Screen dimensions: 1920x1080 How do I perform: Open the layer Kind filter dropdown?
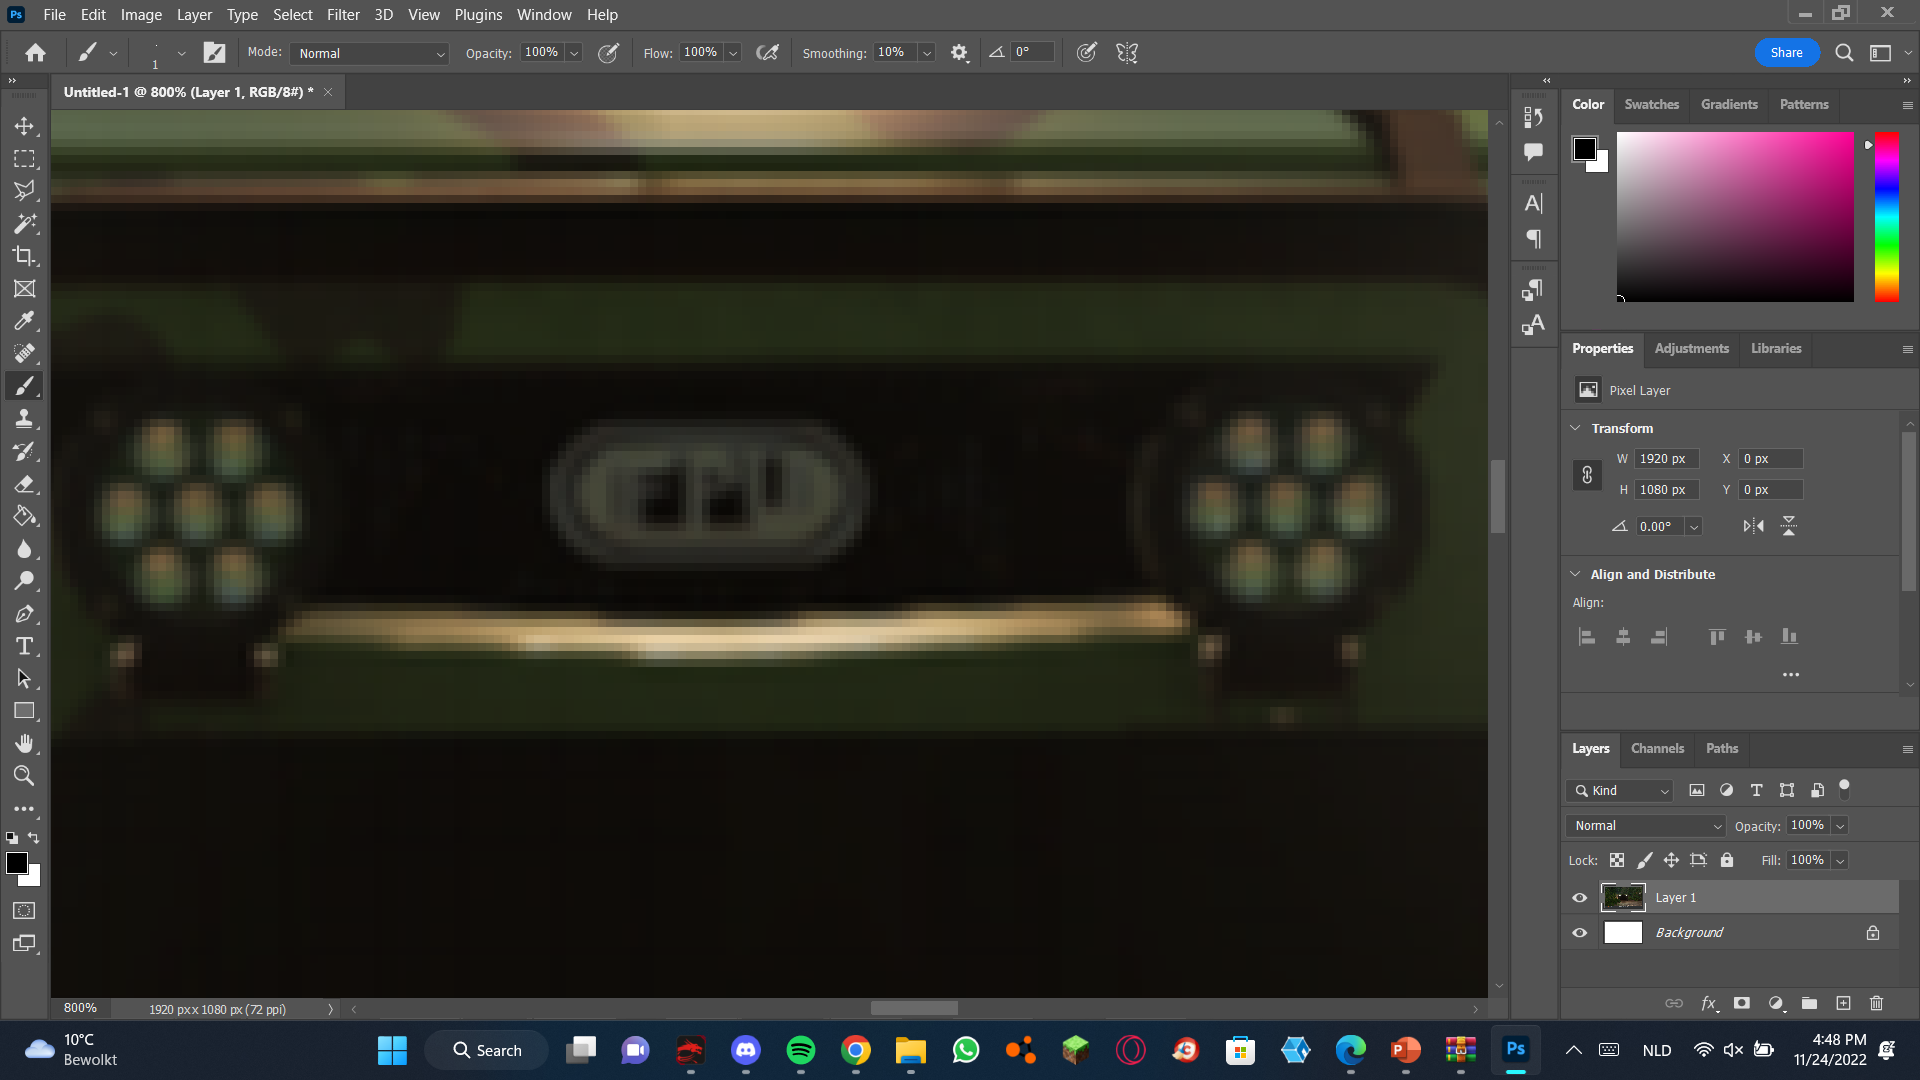point(1620,791)
